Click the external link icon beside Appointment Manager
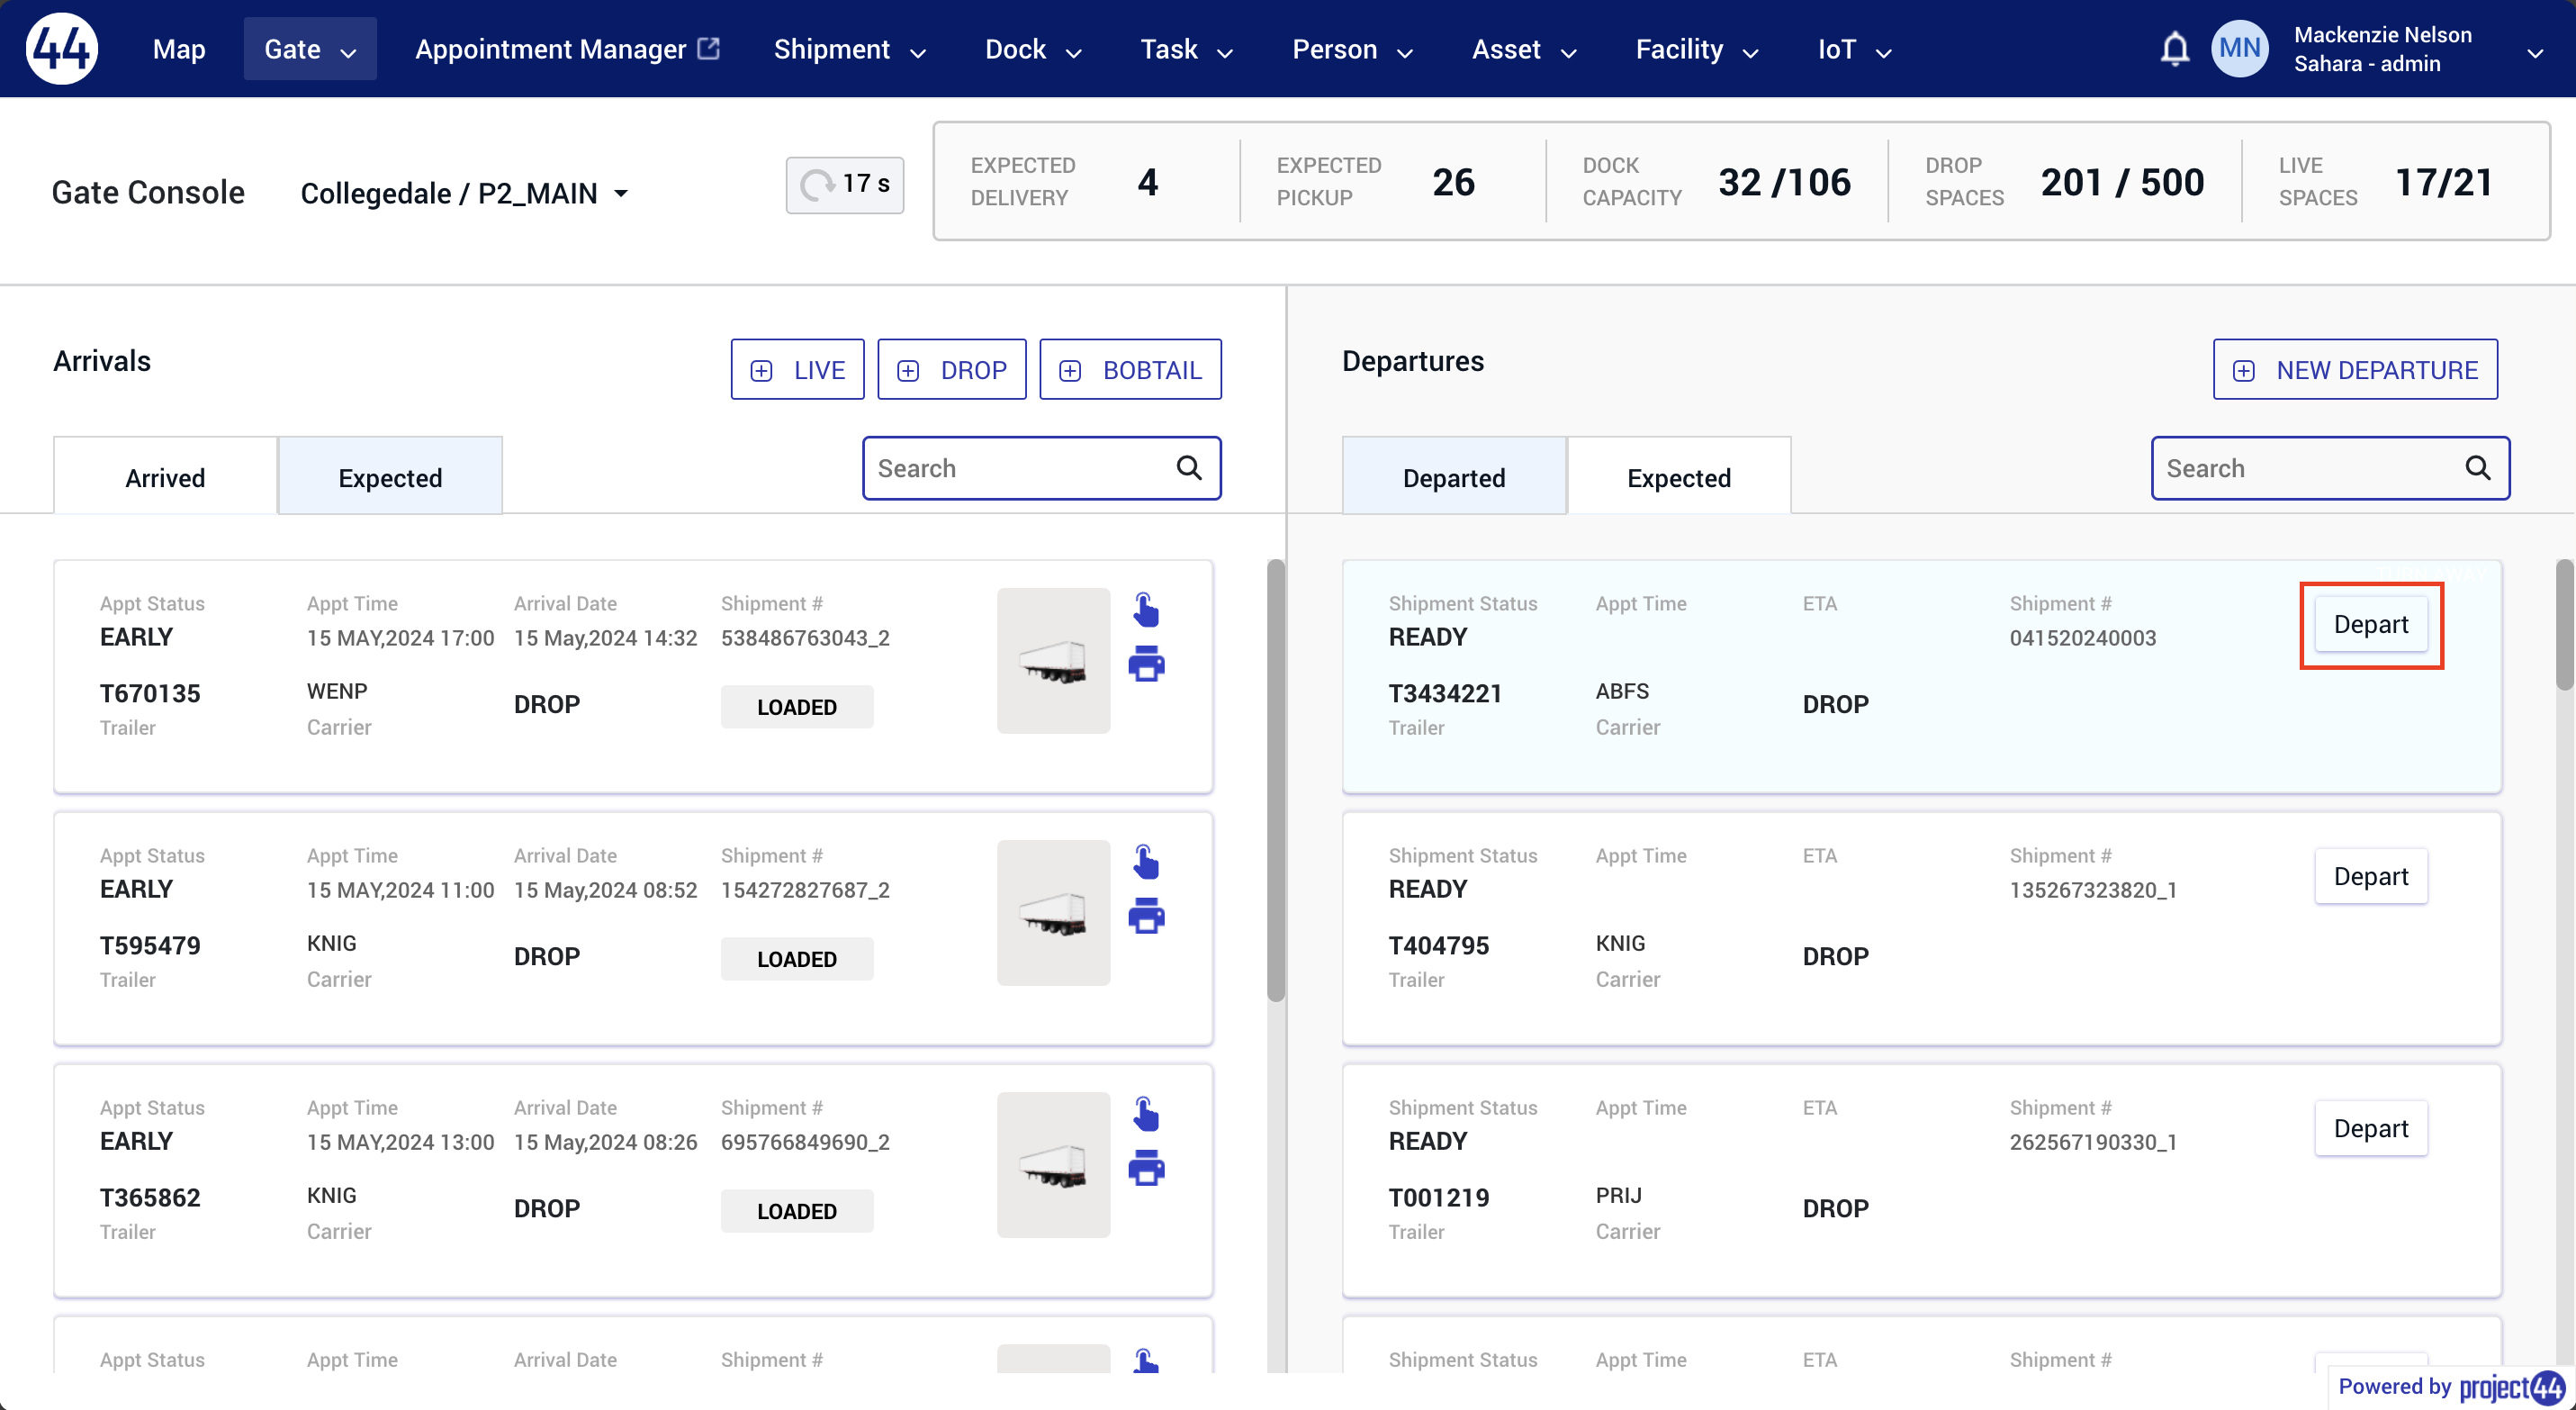 708,48
